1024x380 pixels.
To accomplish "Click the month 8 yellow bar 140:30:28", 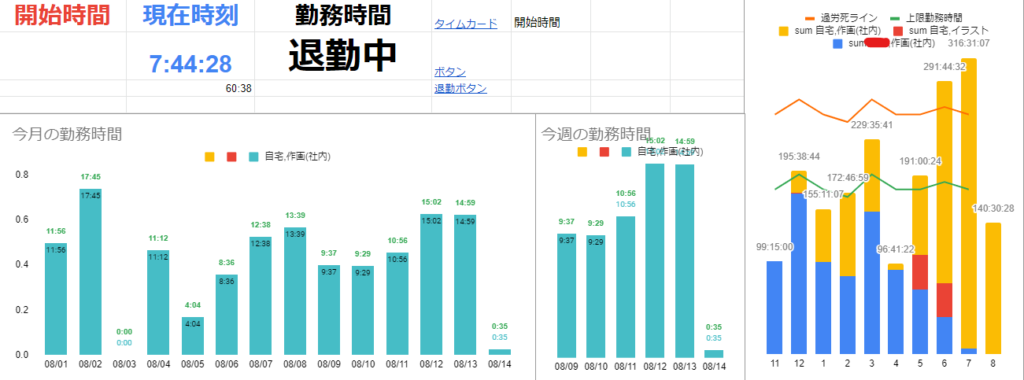I will pyautogui.click(x=993, y=288).
